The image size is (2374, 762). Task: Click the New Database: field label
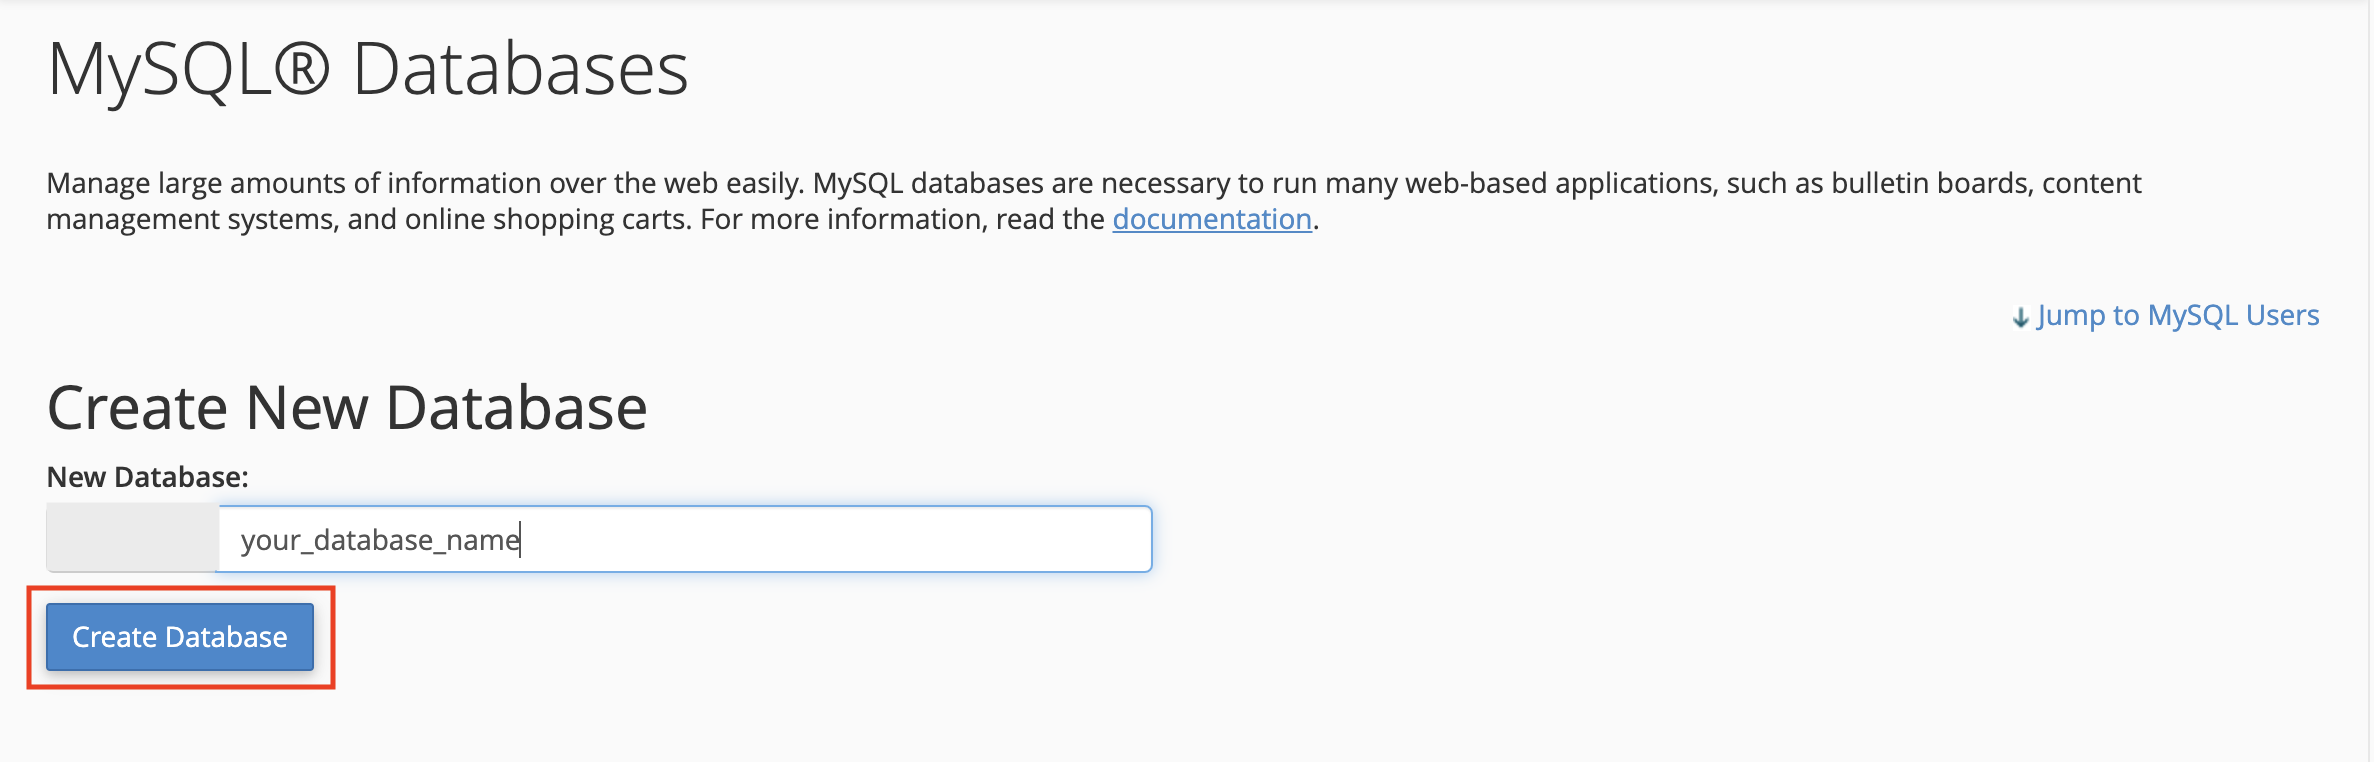[x=147, y=477]
